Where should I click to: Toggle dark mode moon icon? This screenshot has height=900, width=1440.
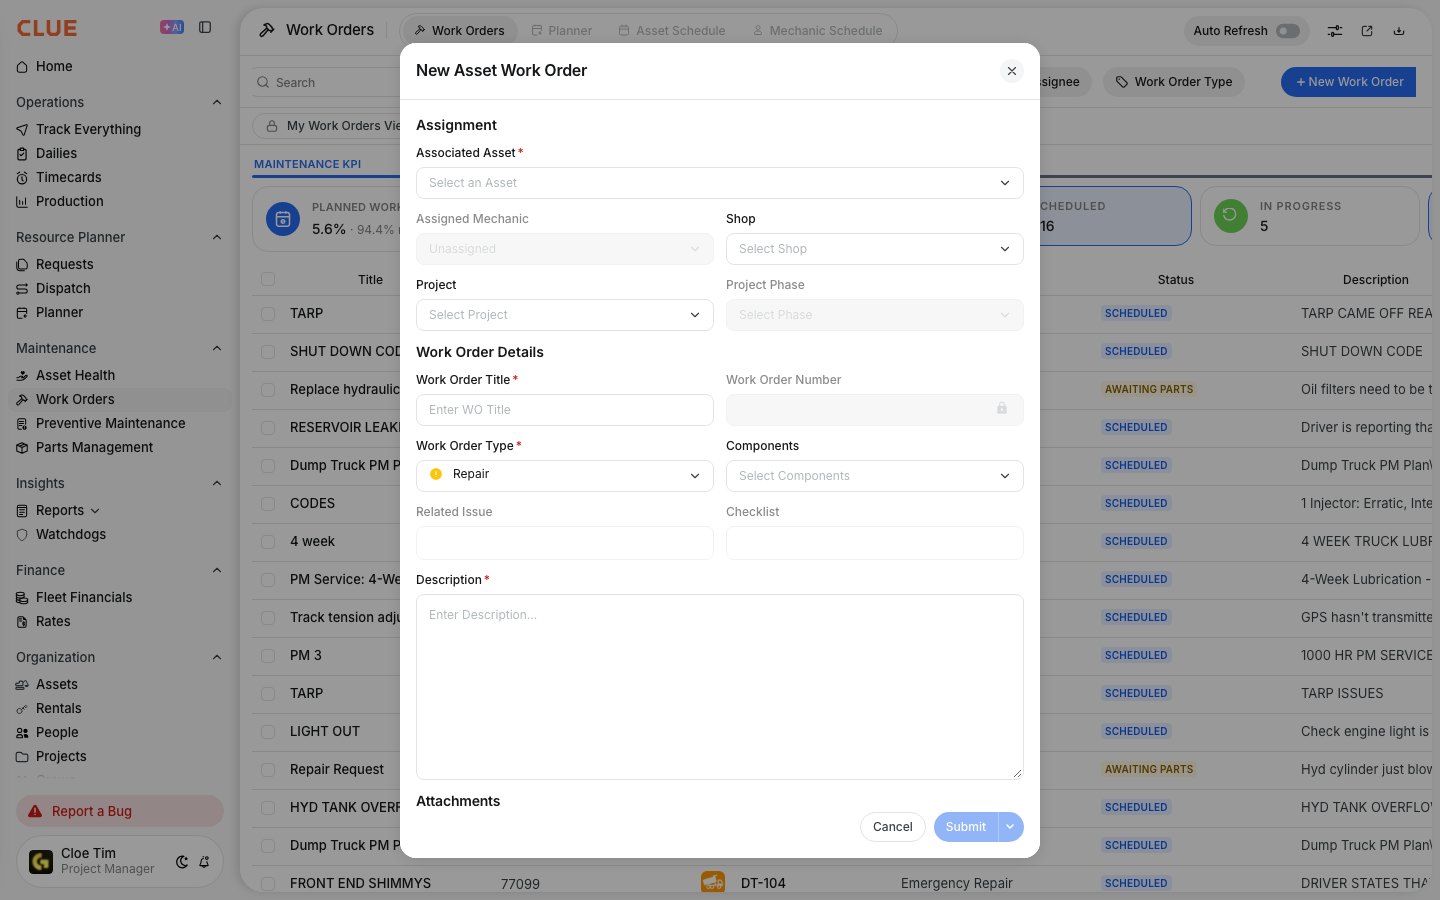[x=182, y=862]
